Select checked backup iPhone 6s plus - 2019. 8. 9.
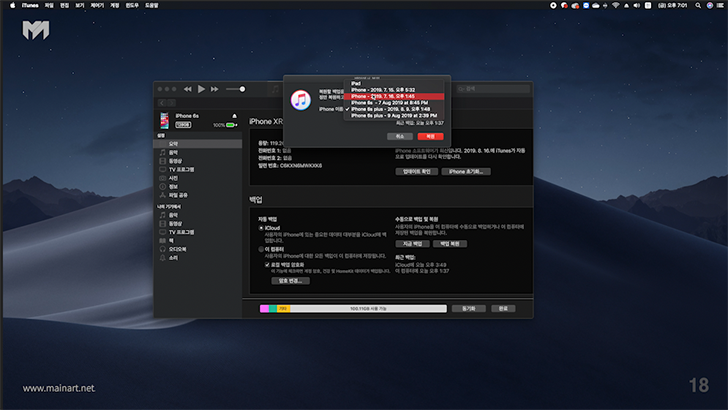Screen dimensions: 728x410 (394, 109)
